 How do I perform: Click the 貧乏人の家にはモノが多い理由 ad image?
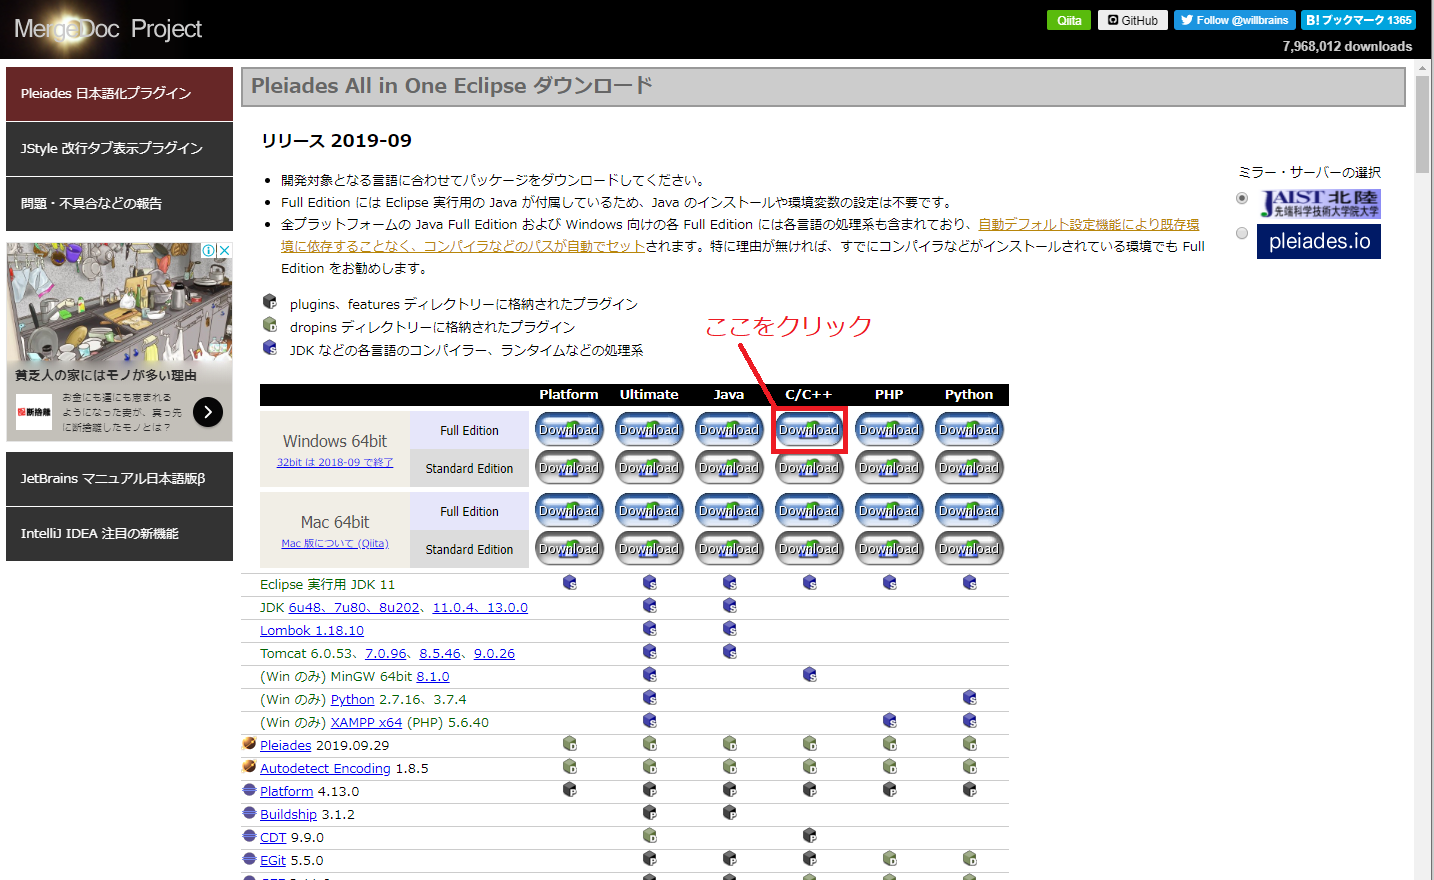119,303
